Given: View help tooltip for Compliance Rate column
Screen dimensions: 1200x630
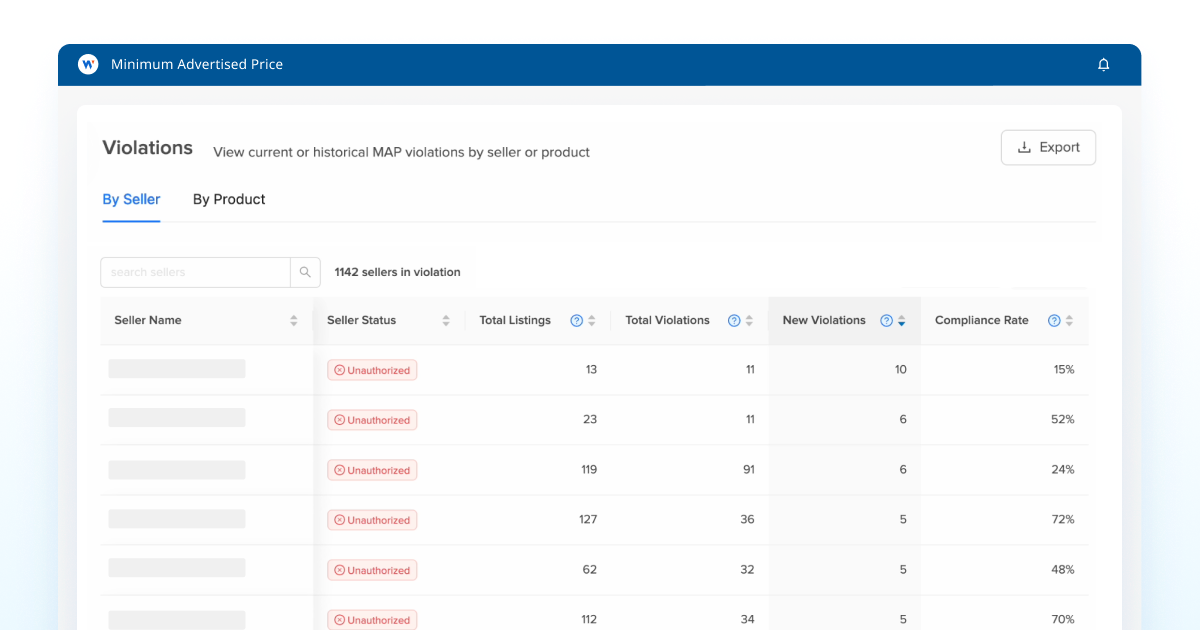Looking at the screenshot, I should (x=1055, y=320).
